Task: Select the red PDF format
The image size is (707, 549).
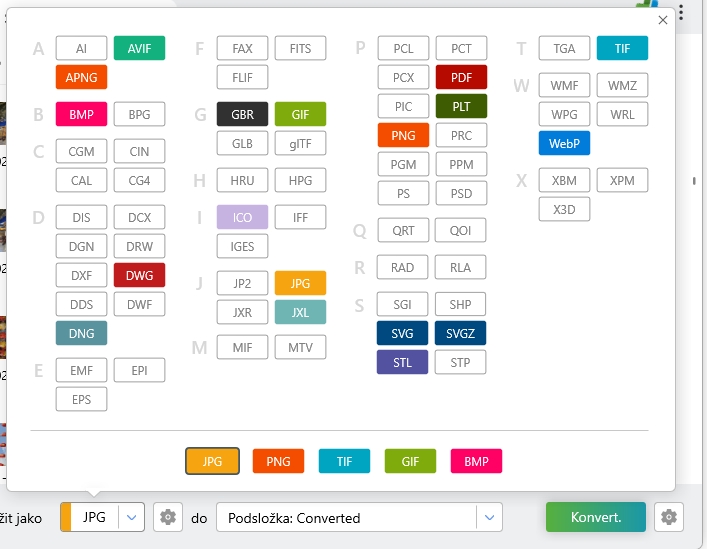Action: point(461,77)
